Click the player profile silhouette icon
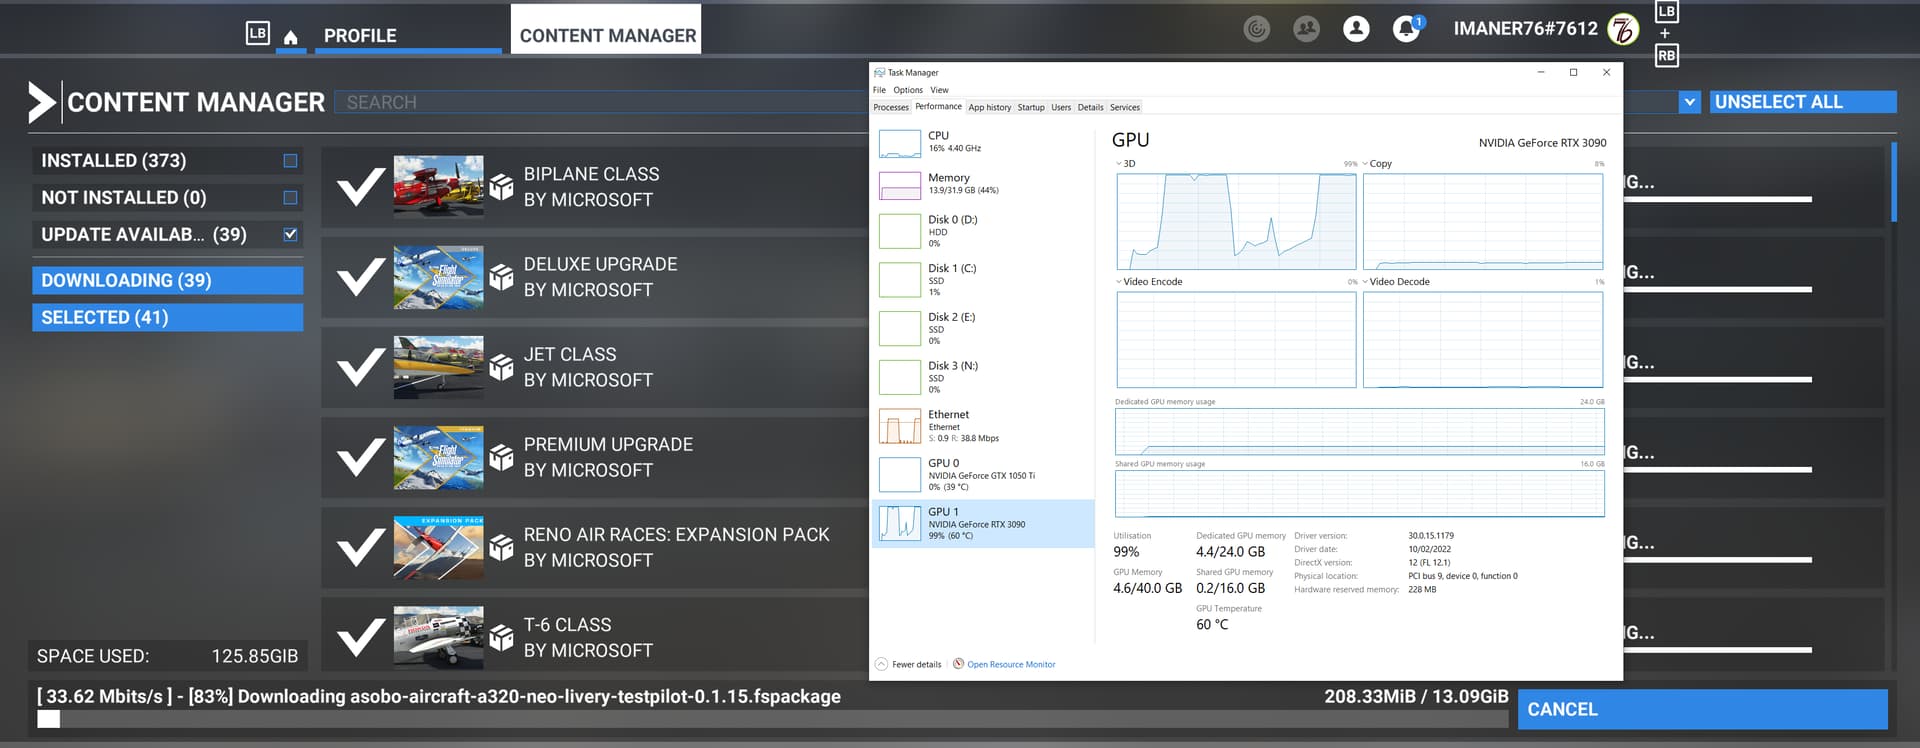This screenshot has width=1920, height=748. (x=1356, y=29)
